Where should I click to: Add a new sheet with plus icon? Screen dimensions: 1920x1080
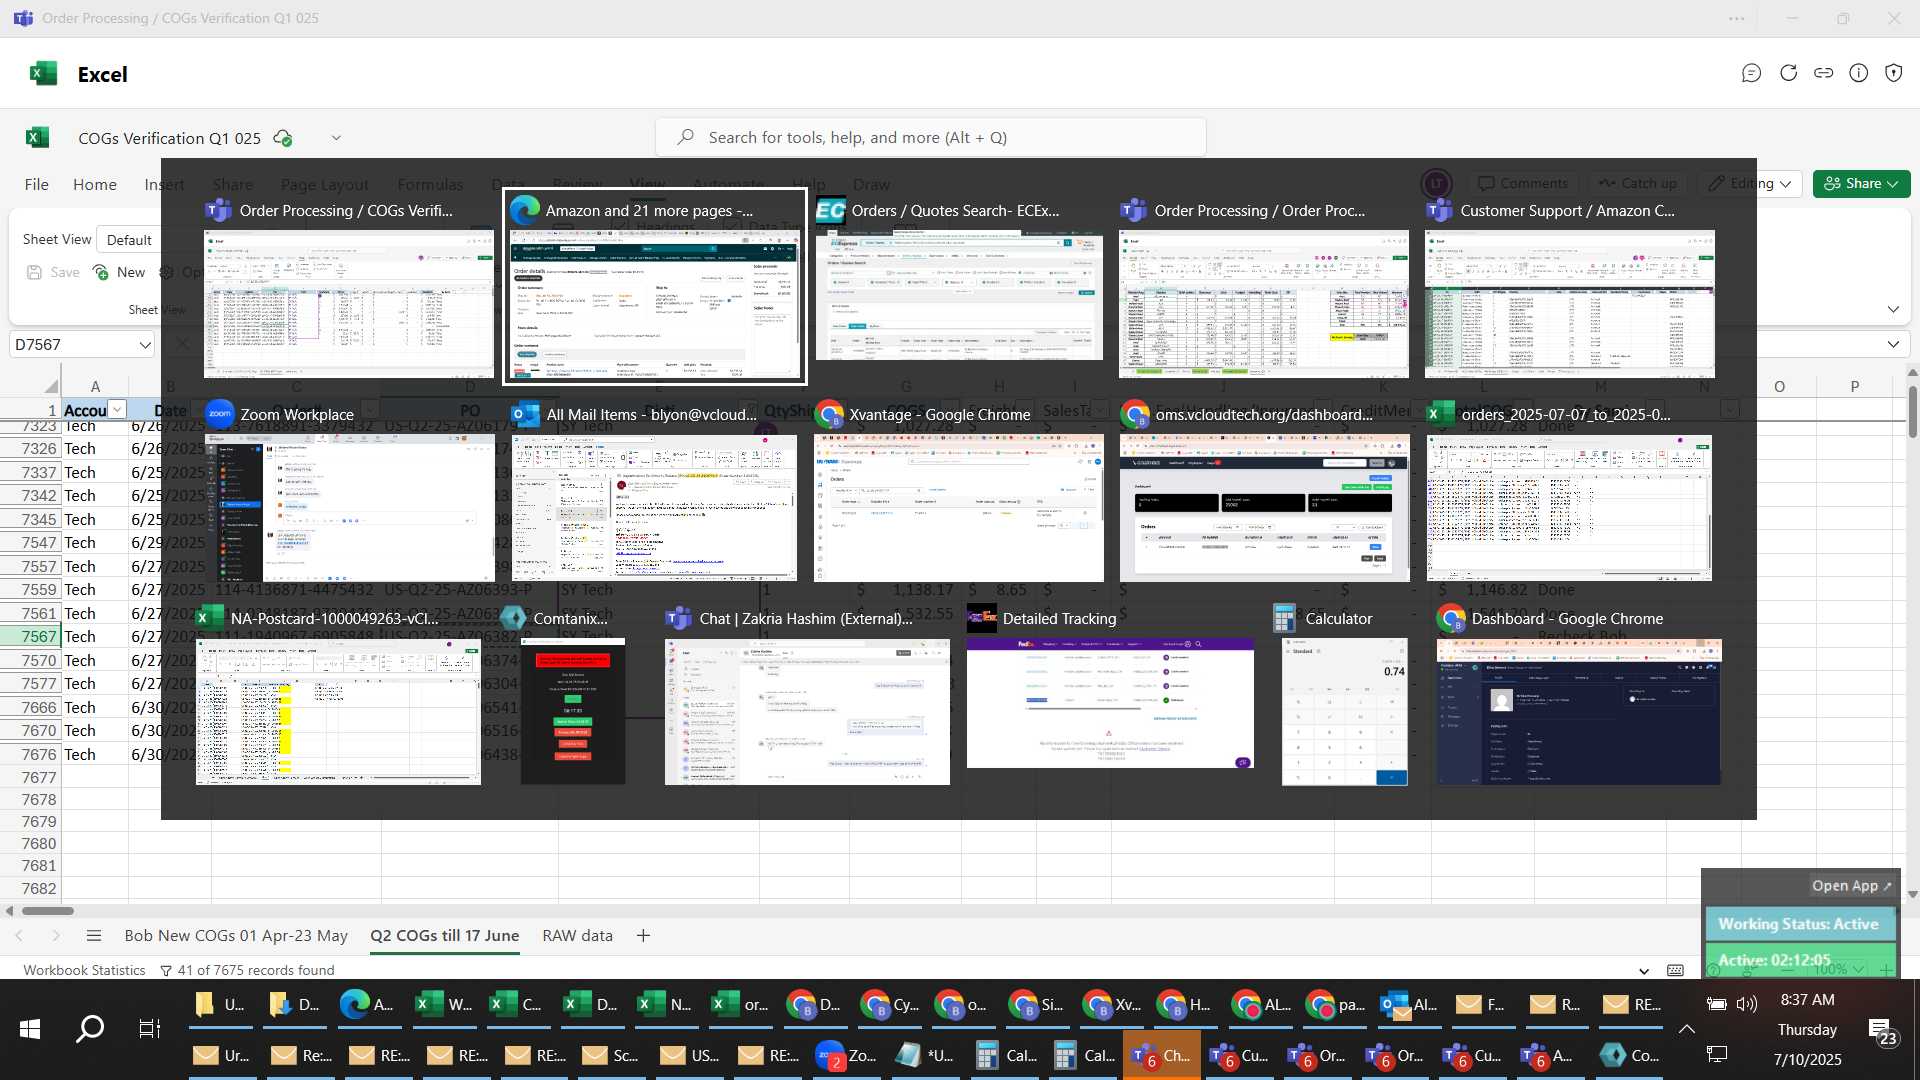[x=643, y=936]
